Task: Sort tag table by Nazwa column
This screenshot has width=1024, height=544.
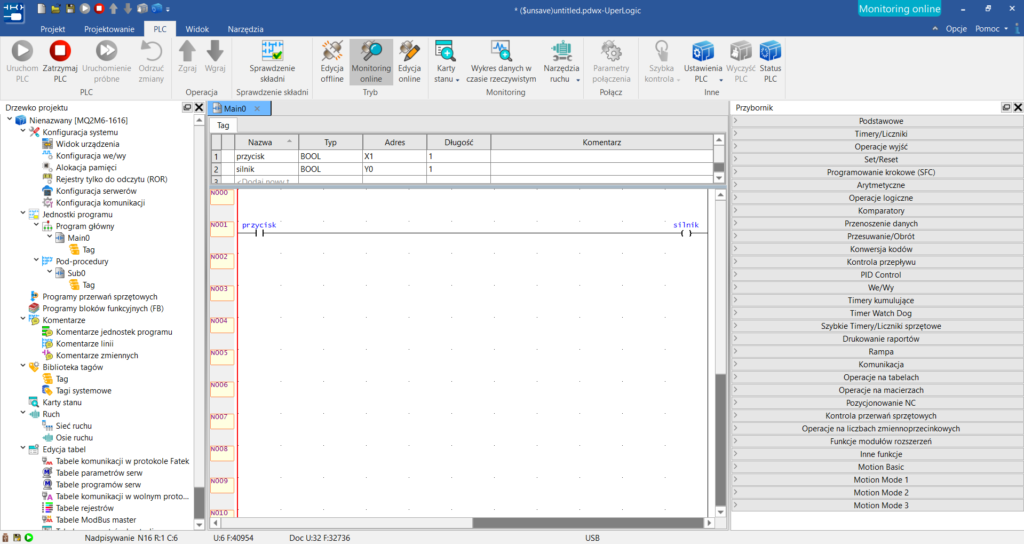Action: pyautogui.click(x=266, y=142)
